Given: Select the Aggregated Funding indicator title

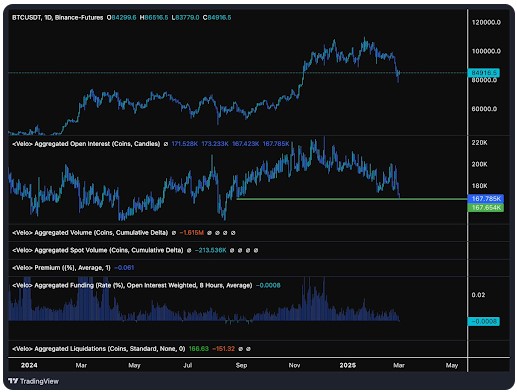Looking at the screenshot, I should click(132, 285).
